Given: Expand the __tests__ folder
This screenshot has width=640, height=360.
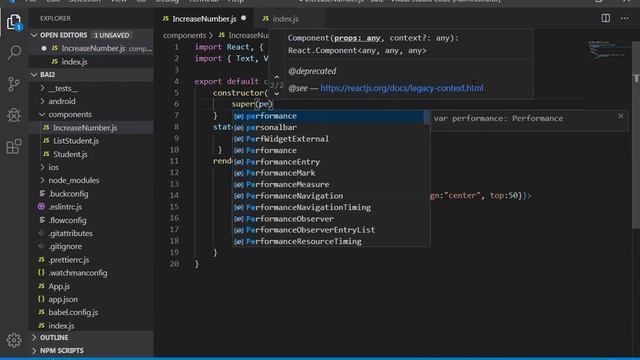Looking at the screenshot, I should [x=42, y=88].
